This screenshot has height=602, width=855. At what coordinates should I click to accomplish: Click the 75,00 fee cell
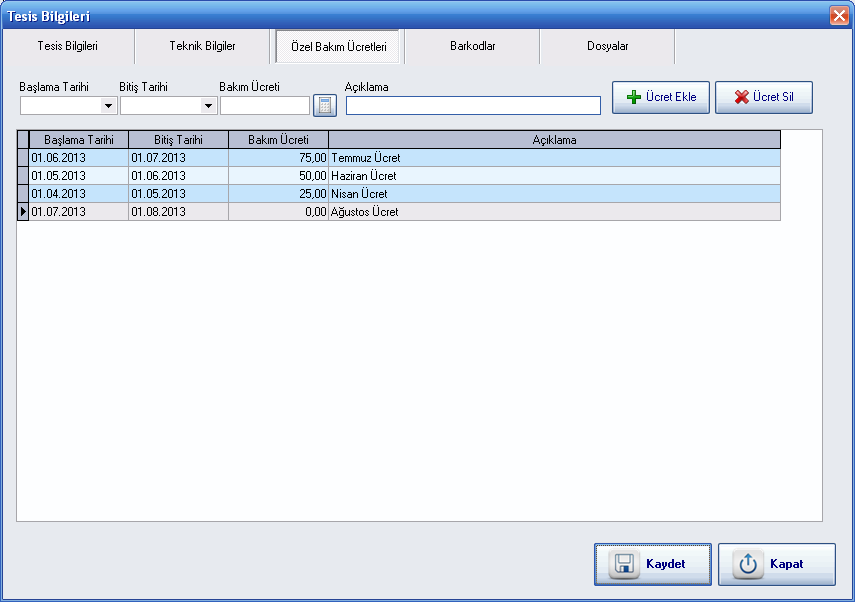point(278,158)
